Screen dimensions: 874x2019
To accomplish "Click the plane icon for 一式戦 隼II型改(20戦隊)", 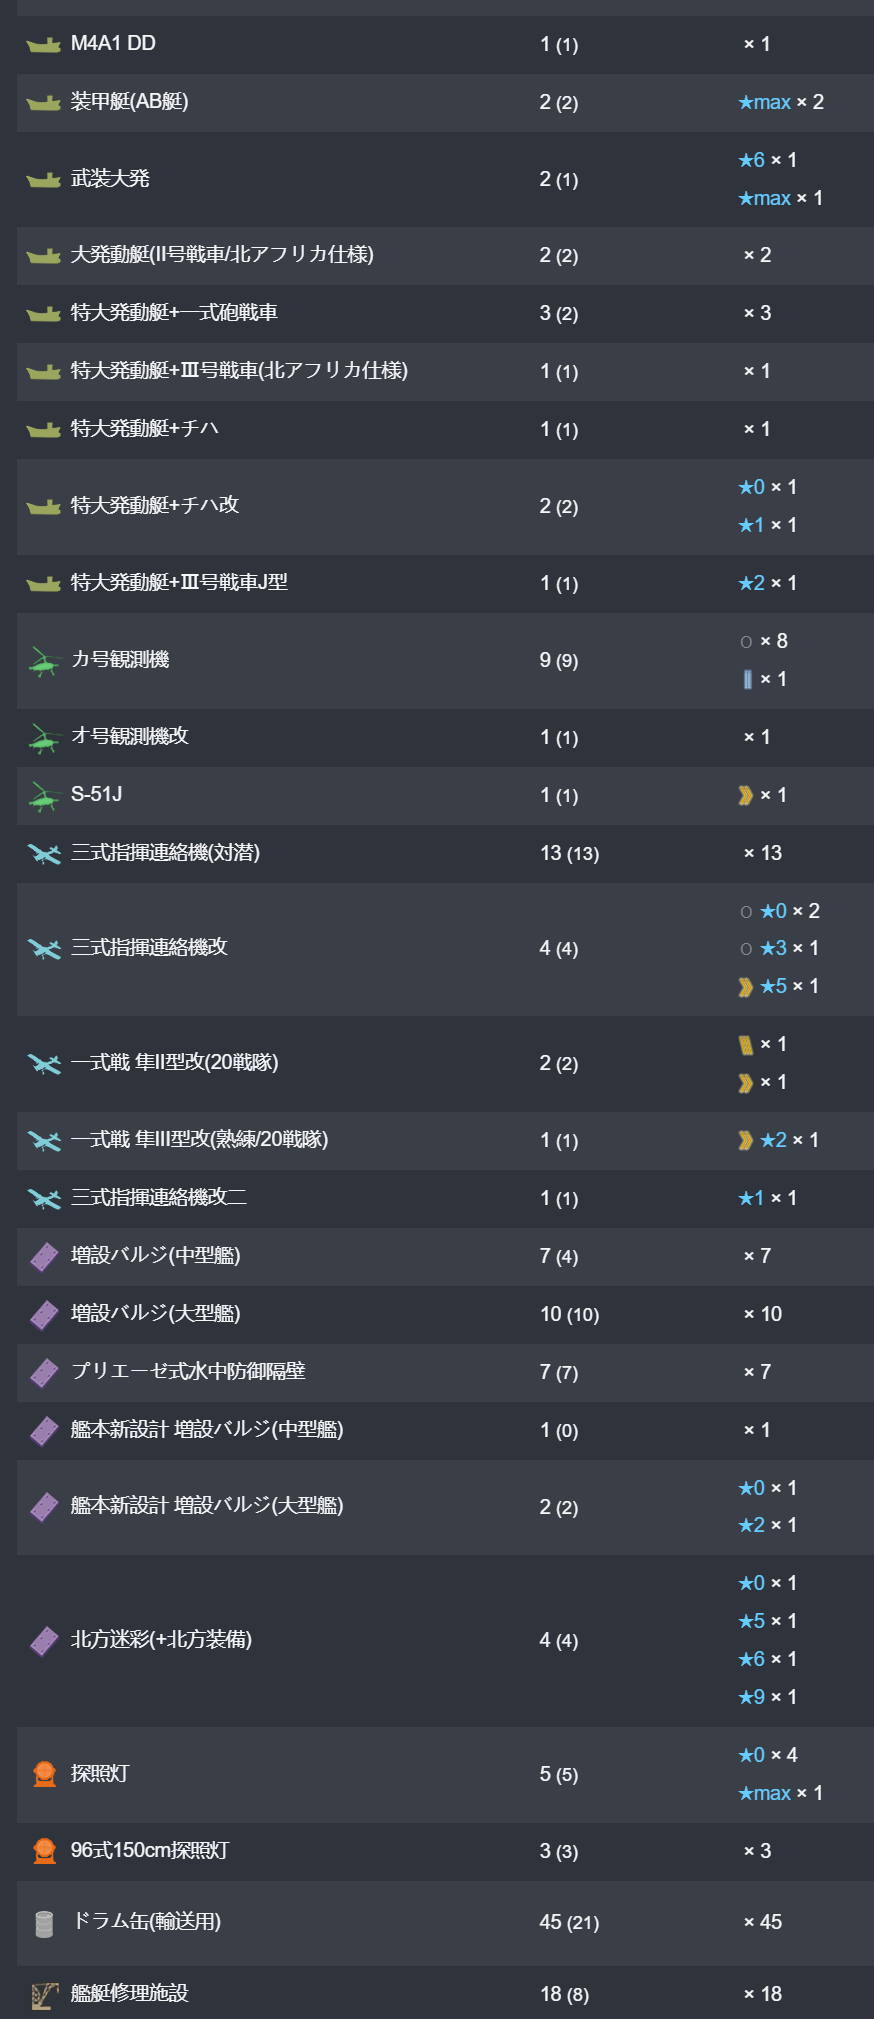I will coord(44,1064).
